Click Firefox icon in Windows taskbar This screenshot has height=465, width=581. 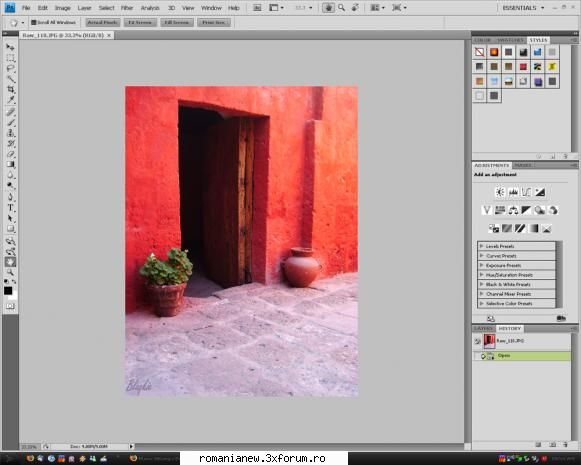[30, 459]
